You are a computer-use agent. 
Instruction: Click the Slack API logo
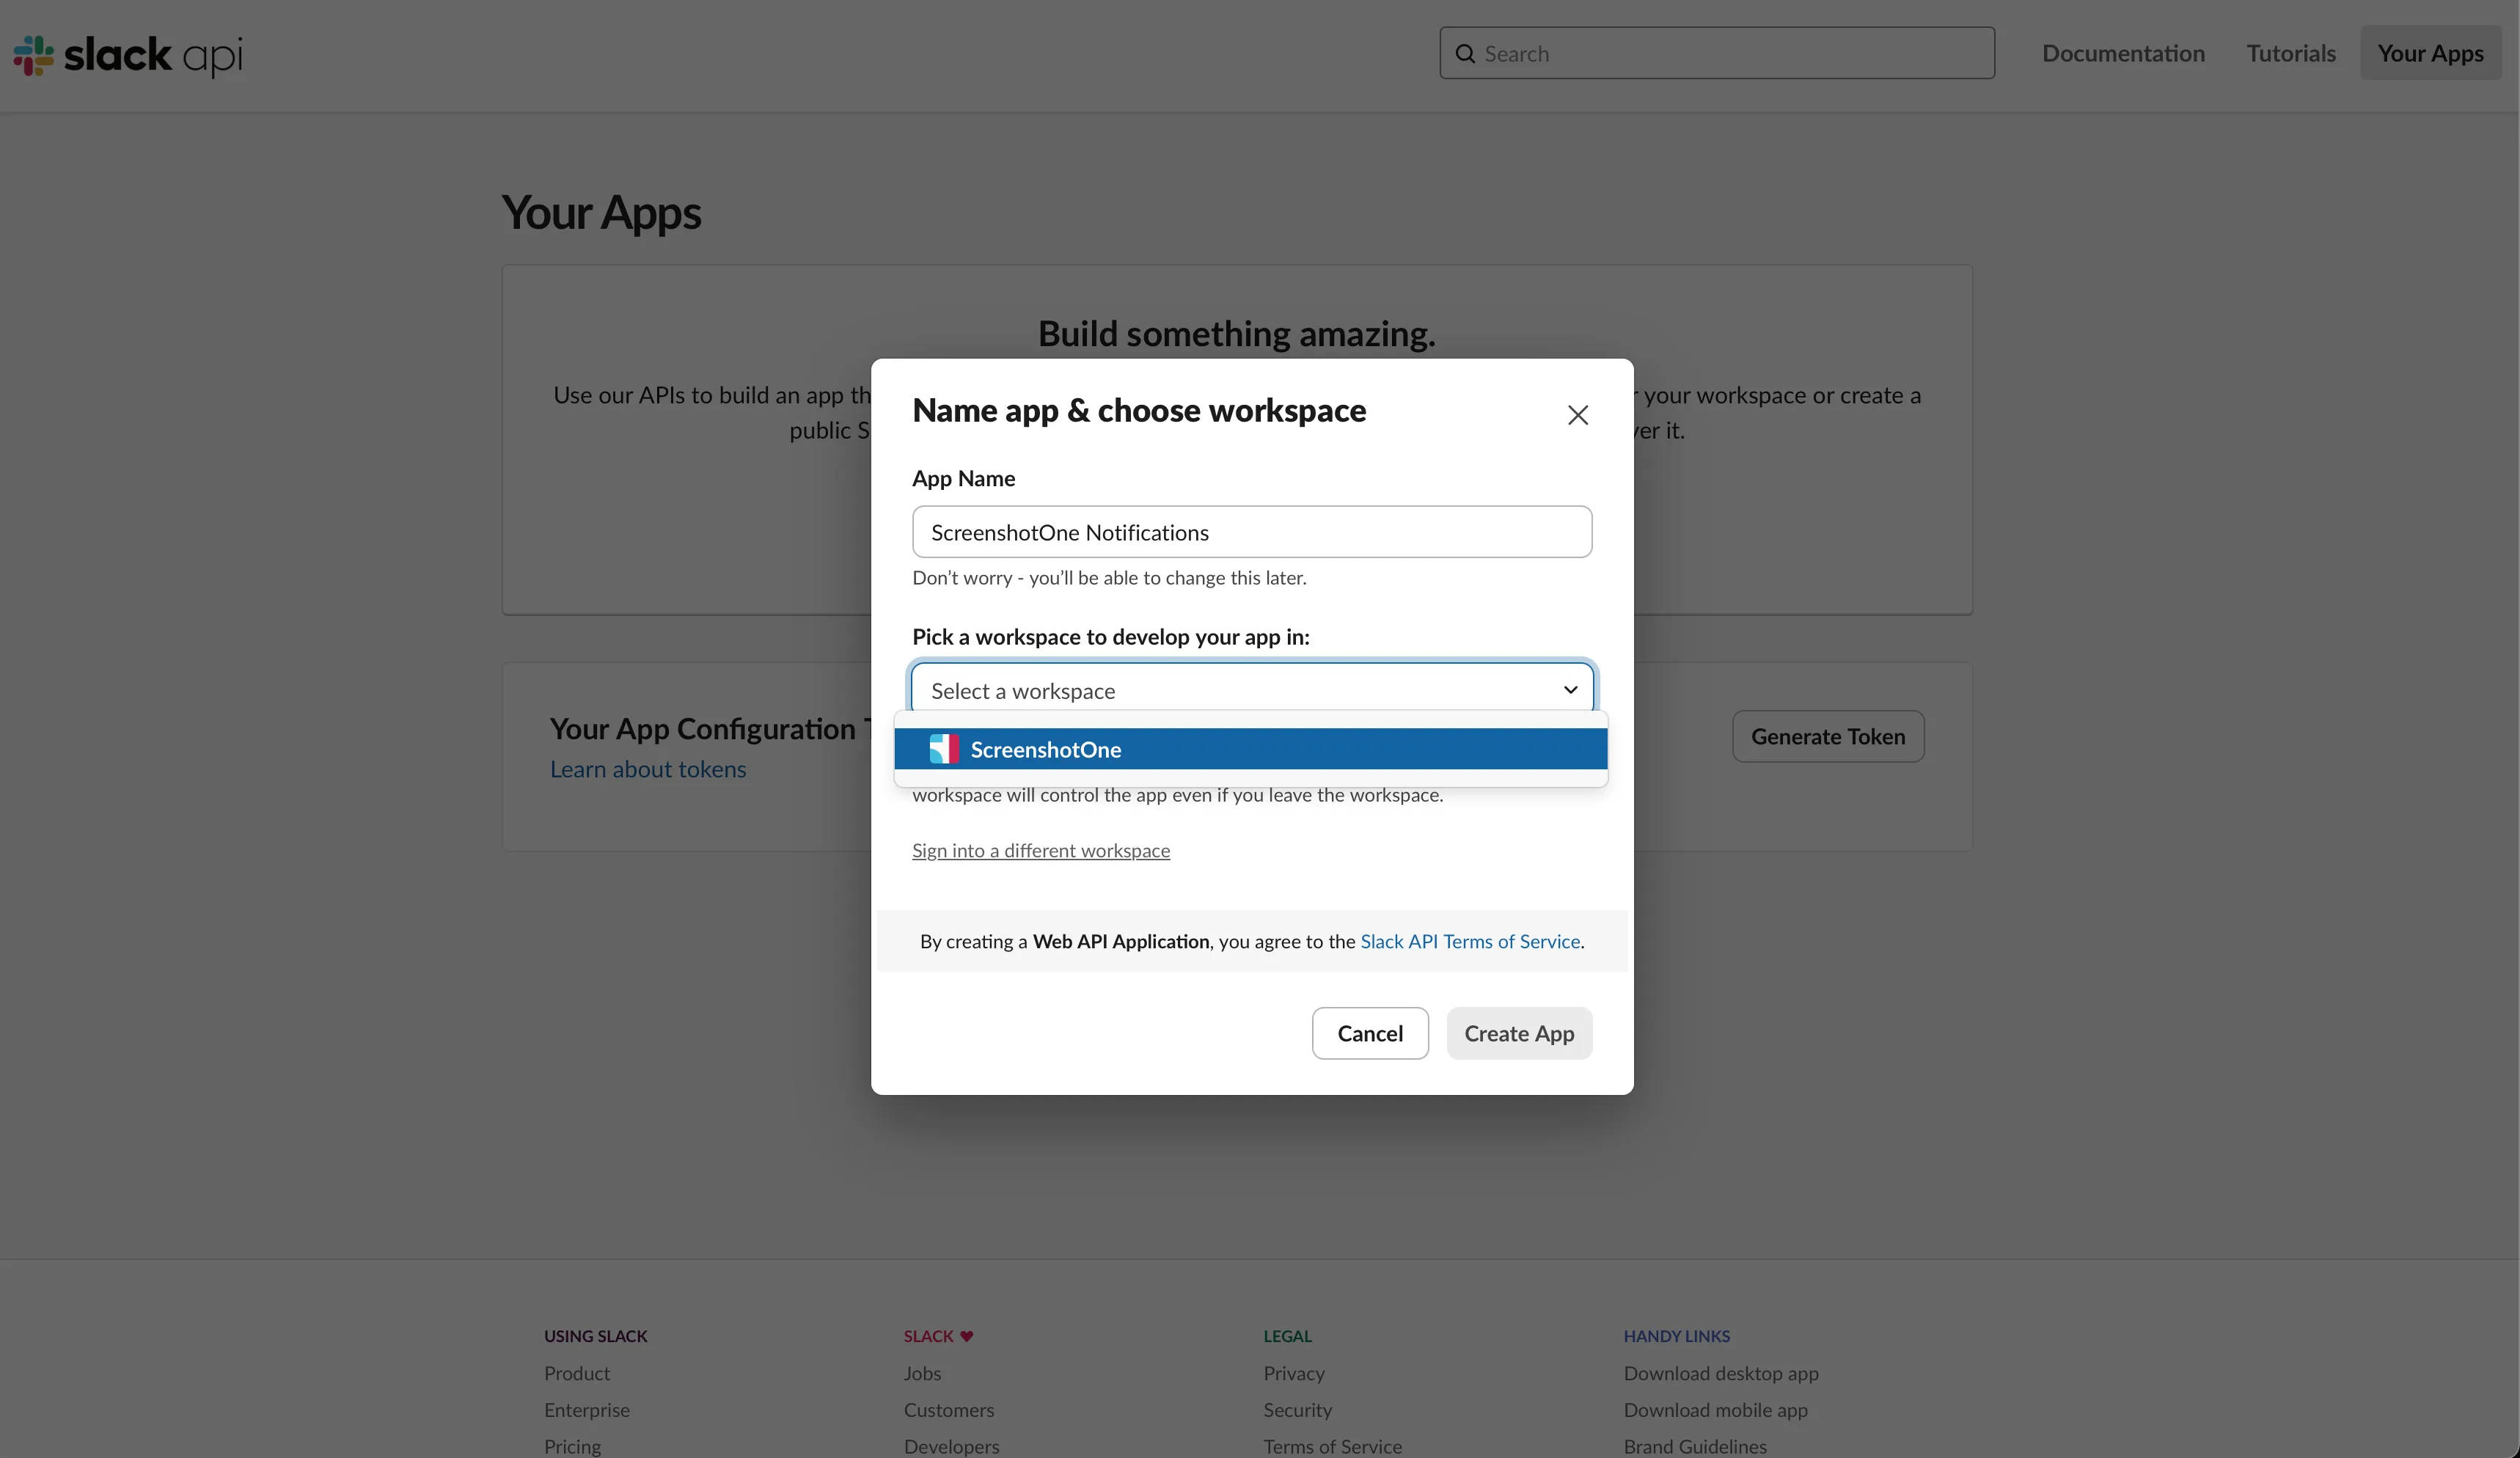[x=127, y=55]
